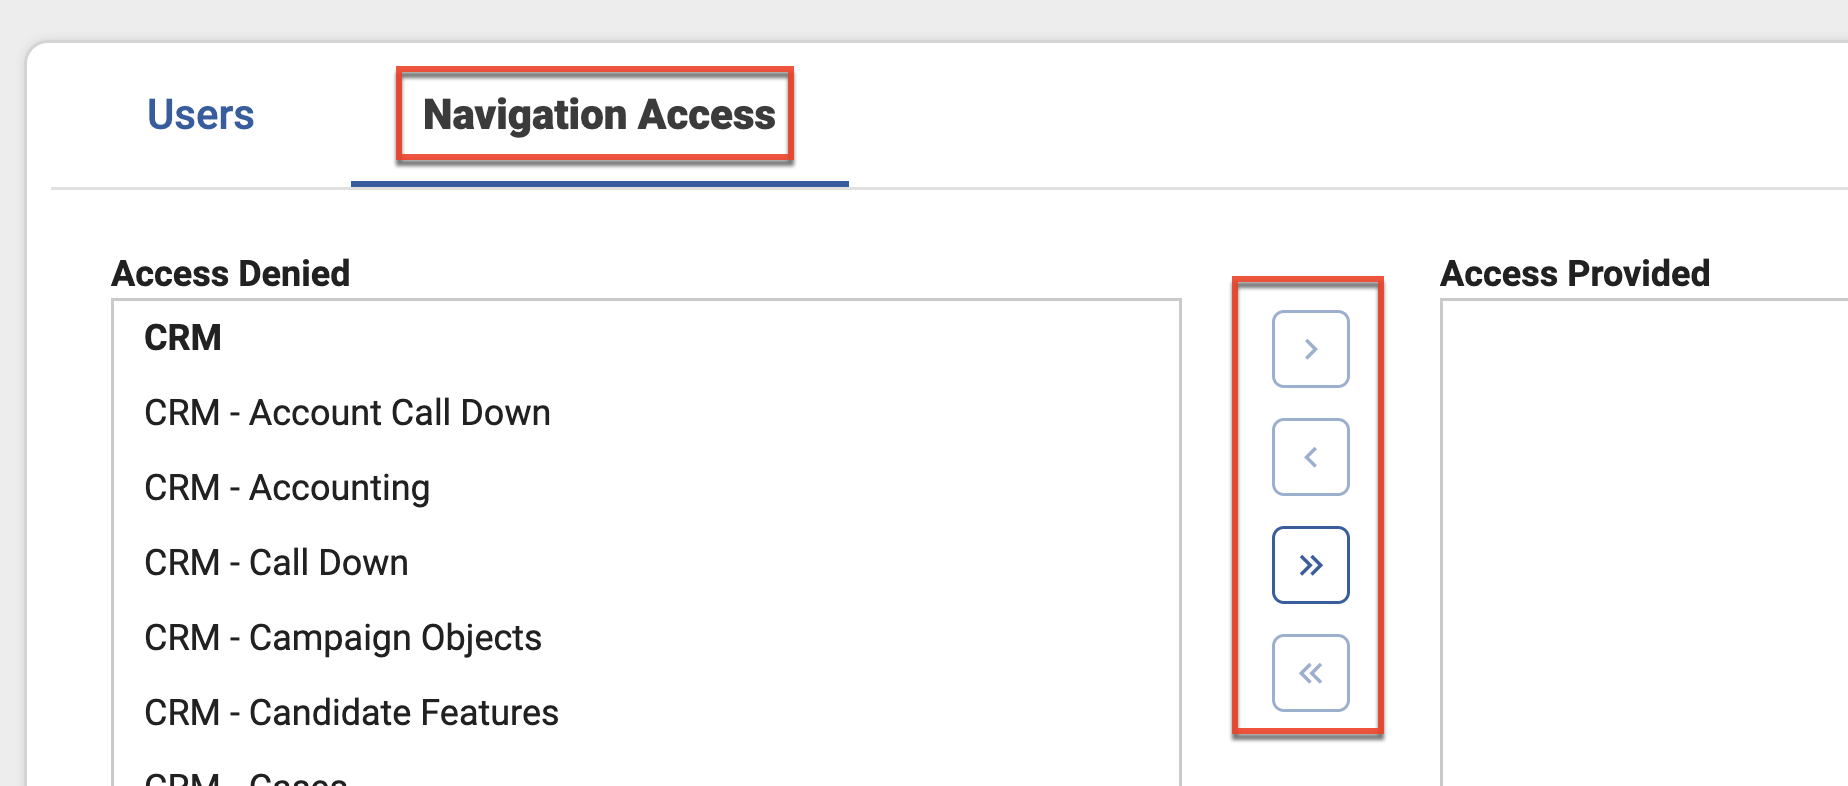1848x786 pixels.
Task: Pick CRM - Campaign Objects from list
Action: (343, 638)
